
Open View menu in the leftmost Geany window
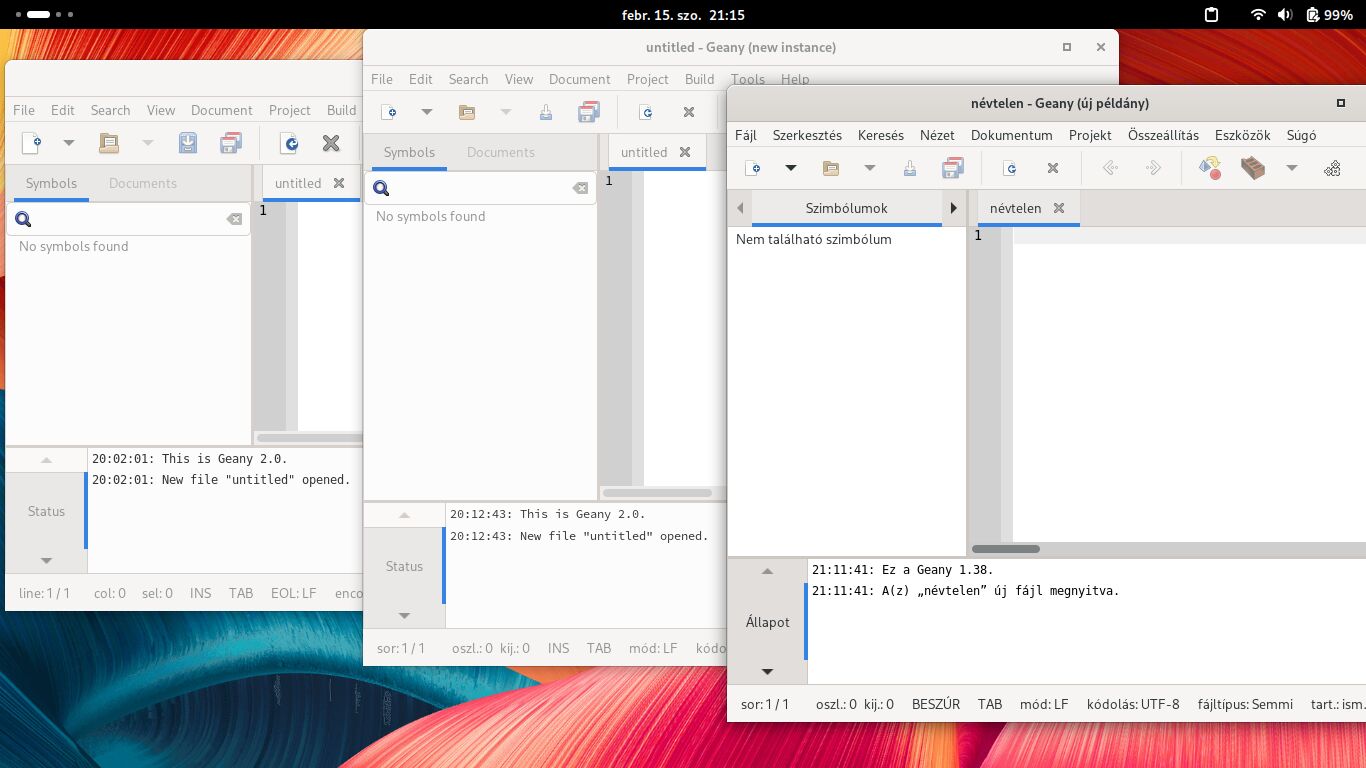pyautogui.click(x=160, y=110)
